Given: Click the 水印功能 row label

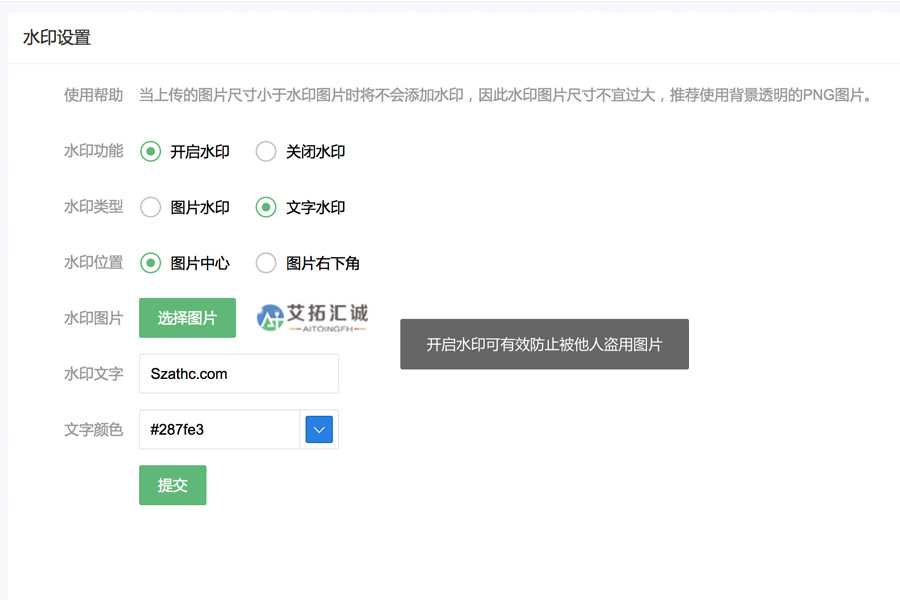Looking at the screenshot, I should tap(92, 151).
